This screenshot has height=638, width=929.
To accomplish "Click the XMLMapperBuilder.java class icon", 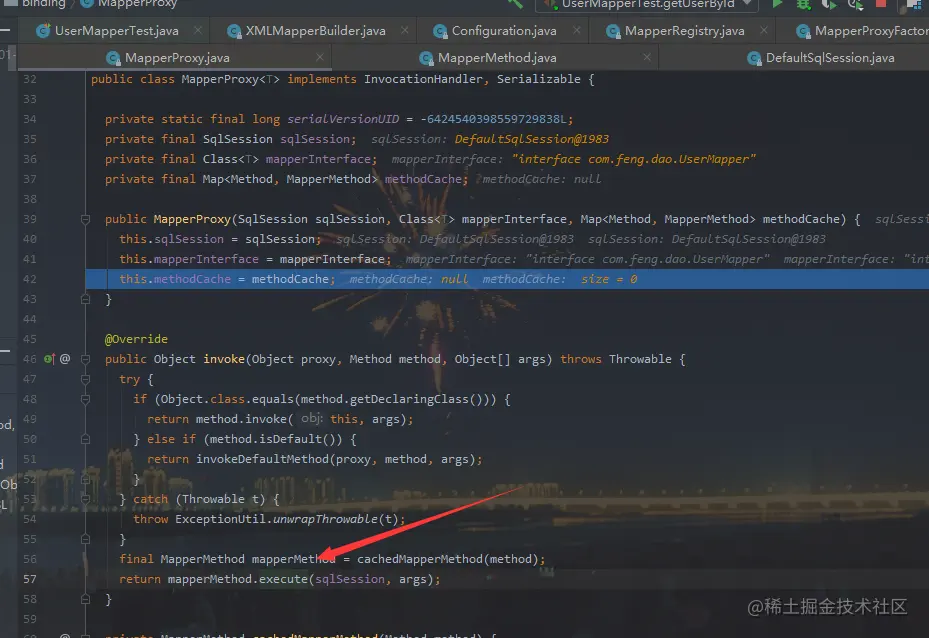I will click(x=234, y=31).
